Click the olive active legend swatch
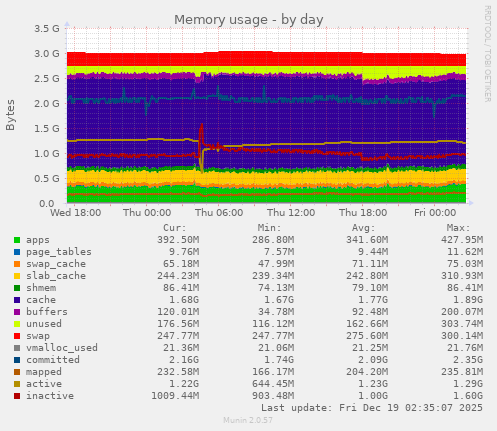 pyautogui.click(x=17, y=384)
